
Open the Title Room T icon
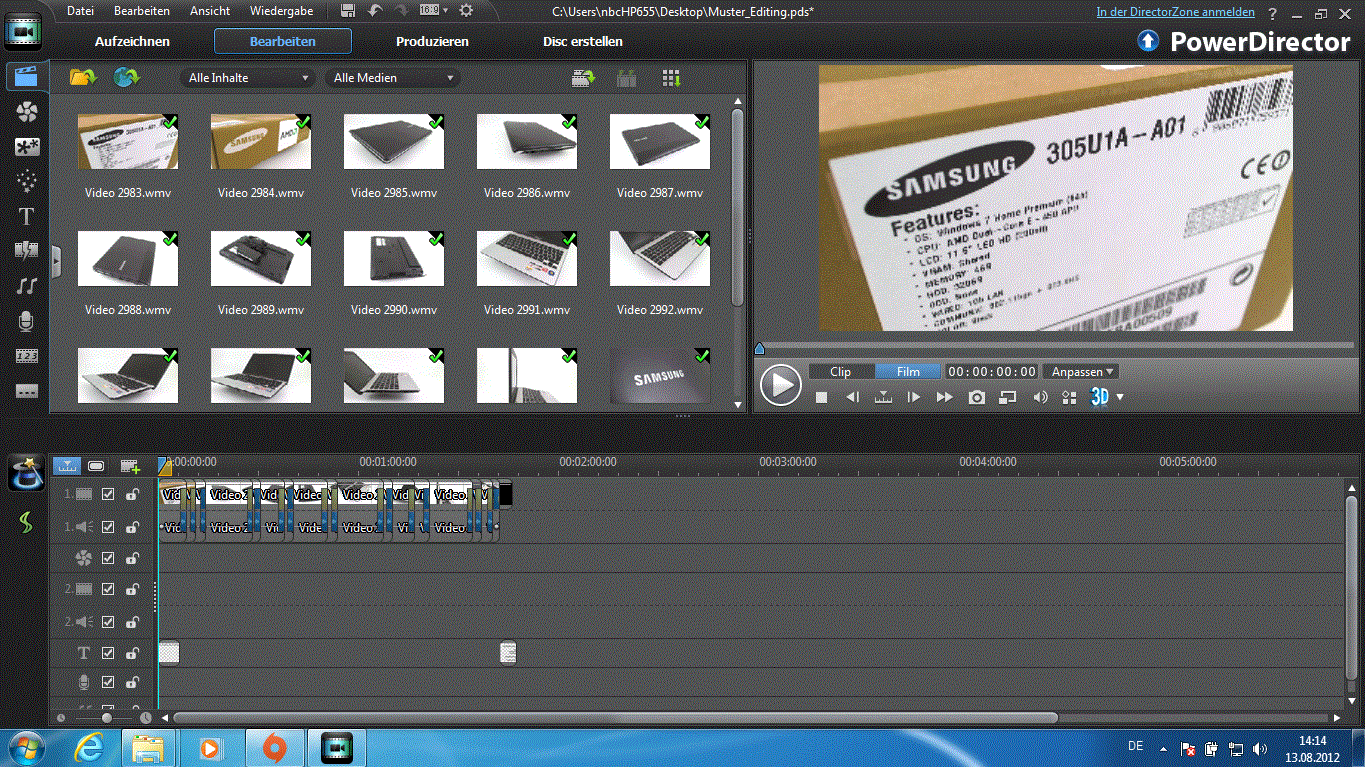click(x=27, y=216)
